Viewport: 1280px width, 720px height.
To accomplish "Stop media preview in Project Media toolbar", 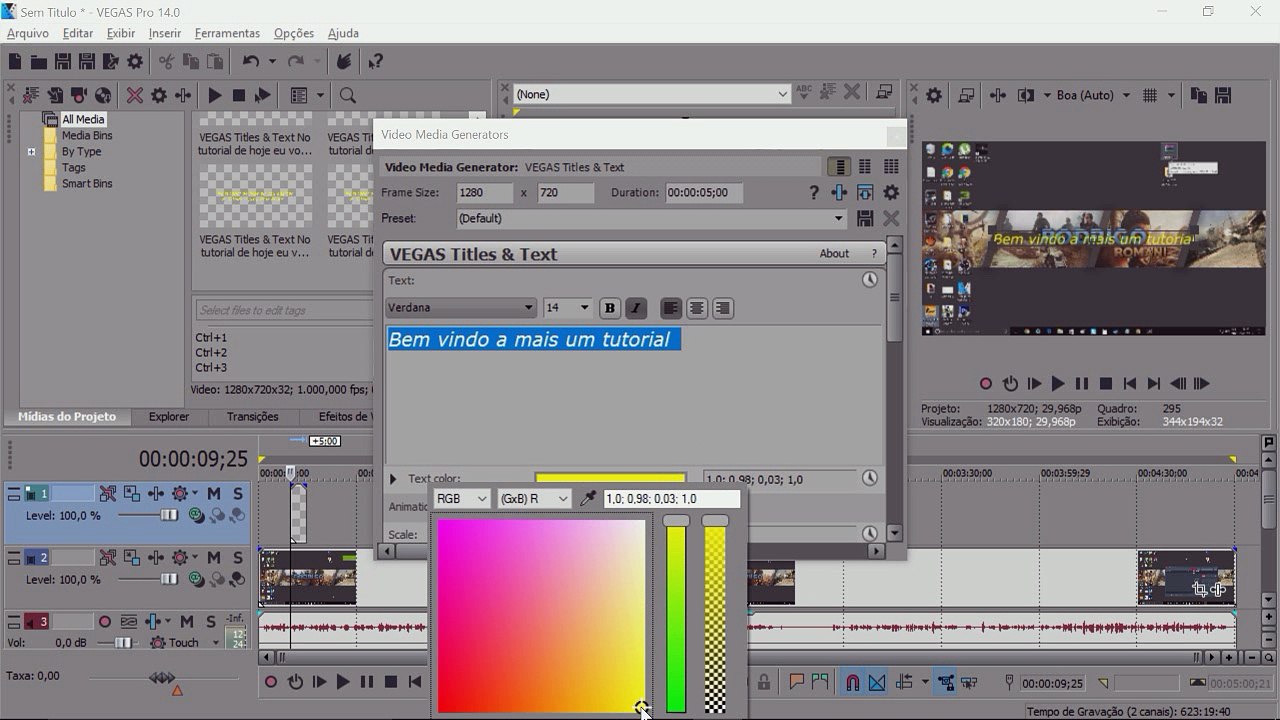I will tap(238, 96).
